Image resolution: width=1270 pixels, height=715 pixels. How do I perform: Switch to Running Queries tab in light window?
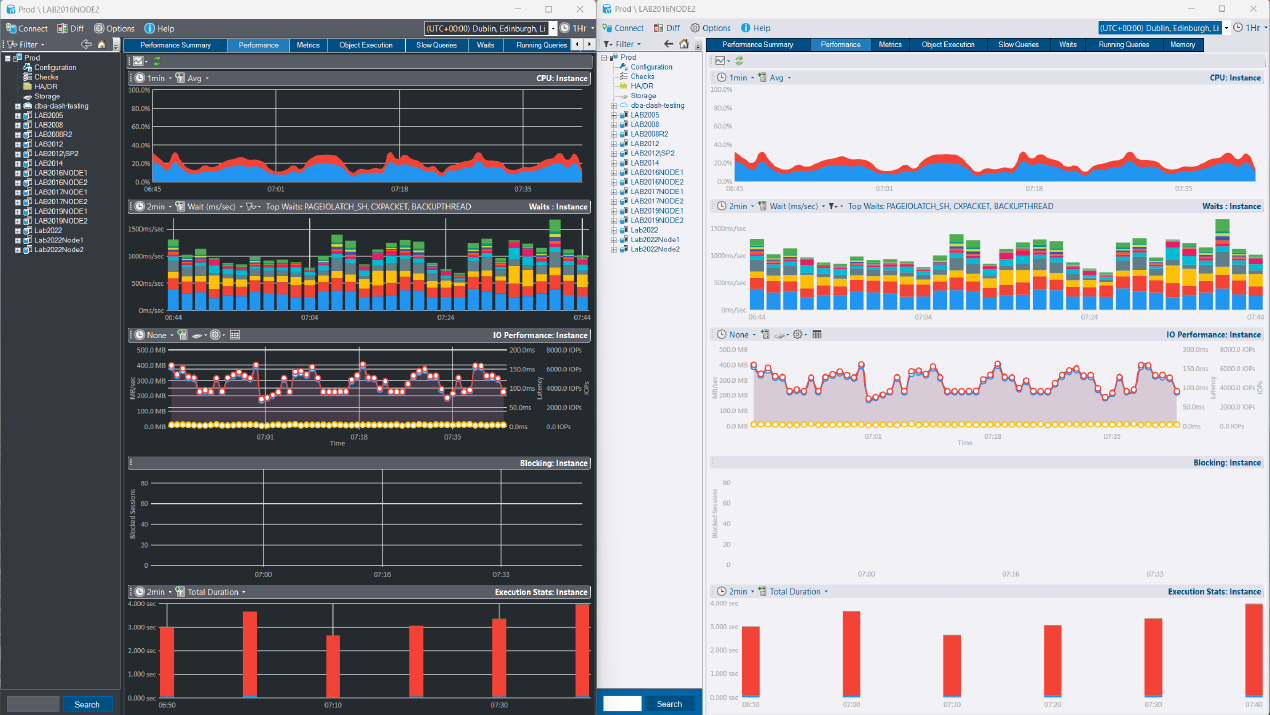1124,45
